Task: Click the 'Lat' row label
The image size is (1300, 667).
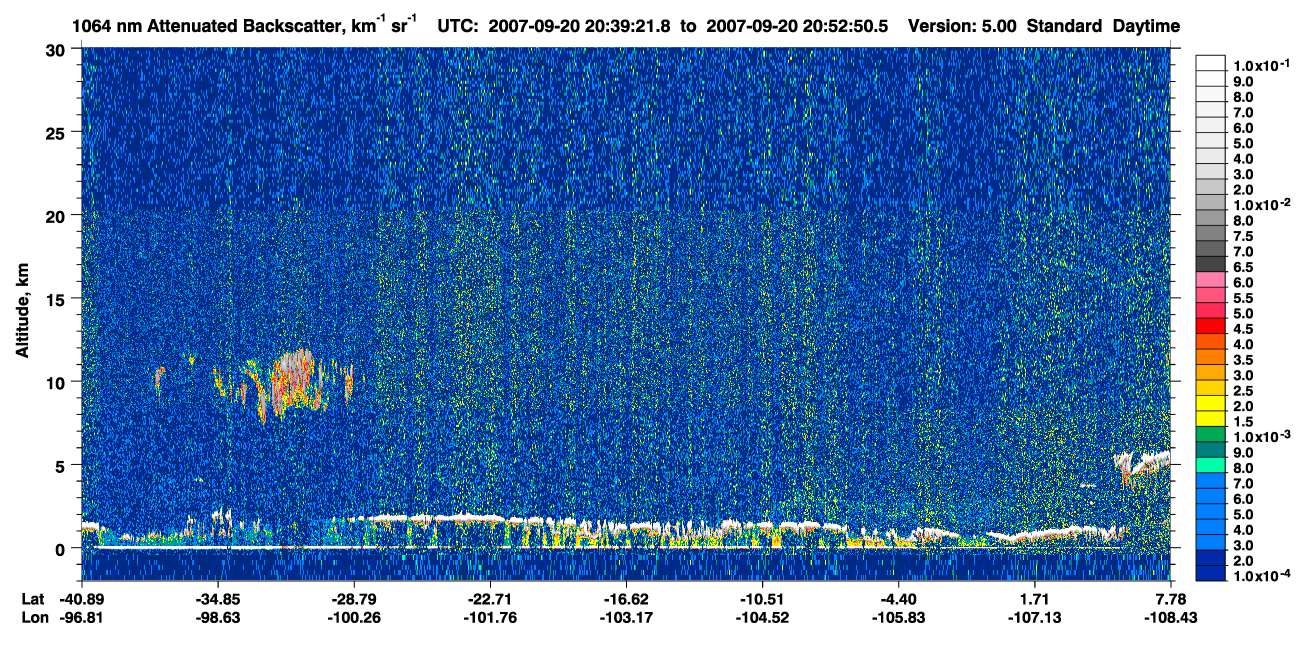Action: [x=33, y=599]
